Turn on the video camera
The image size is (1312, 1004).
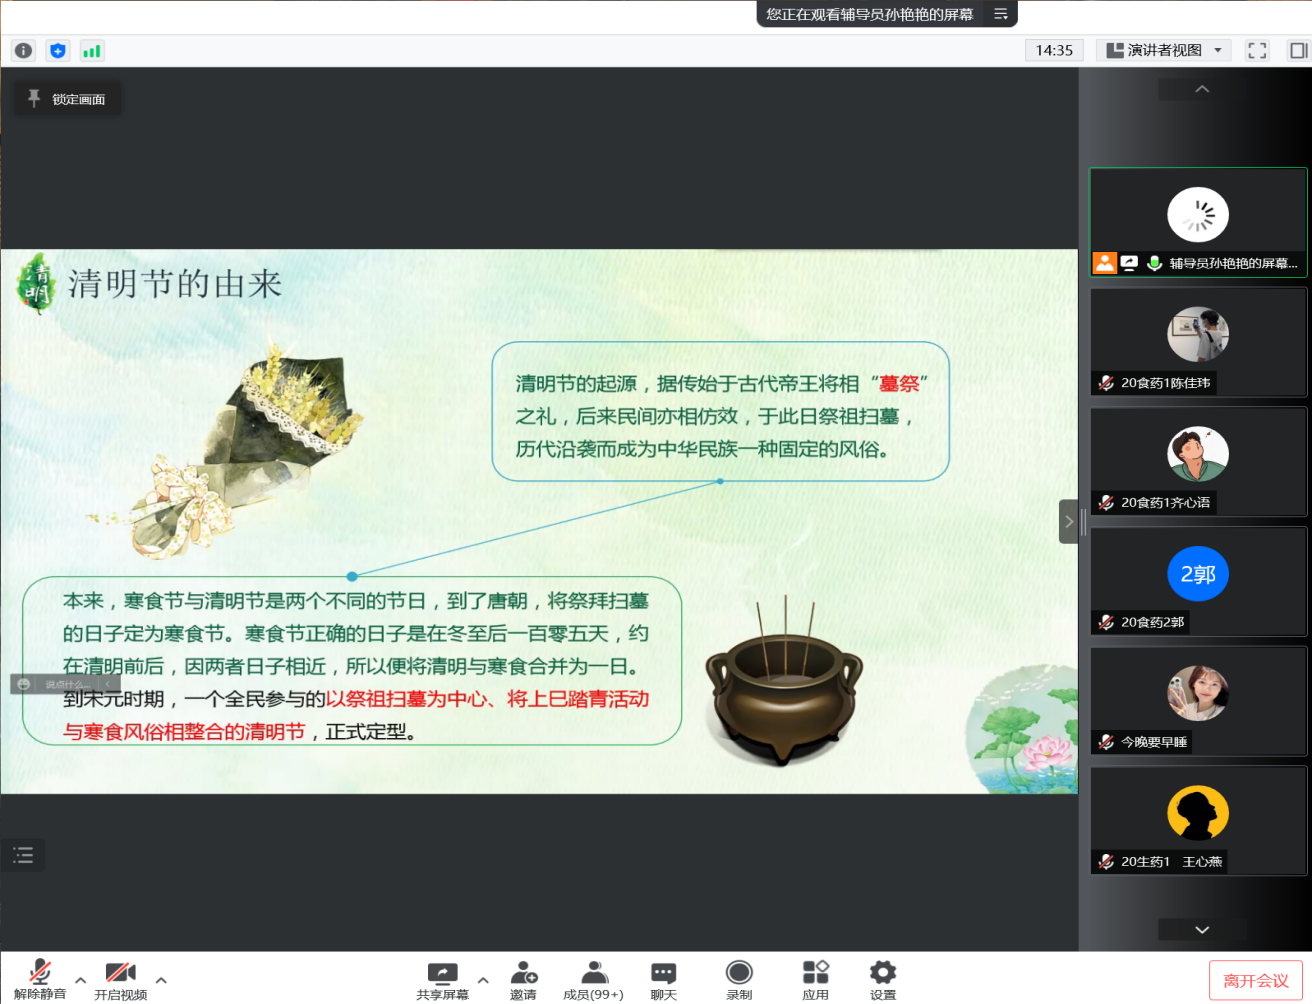120,979
